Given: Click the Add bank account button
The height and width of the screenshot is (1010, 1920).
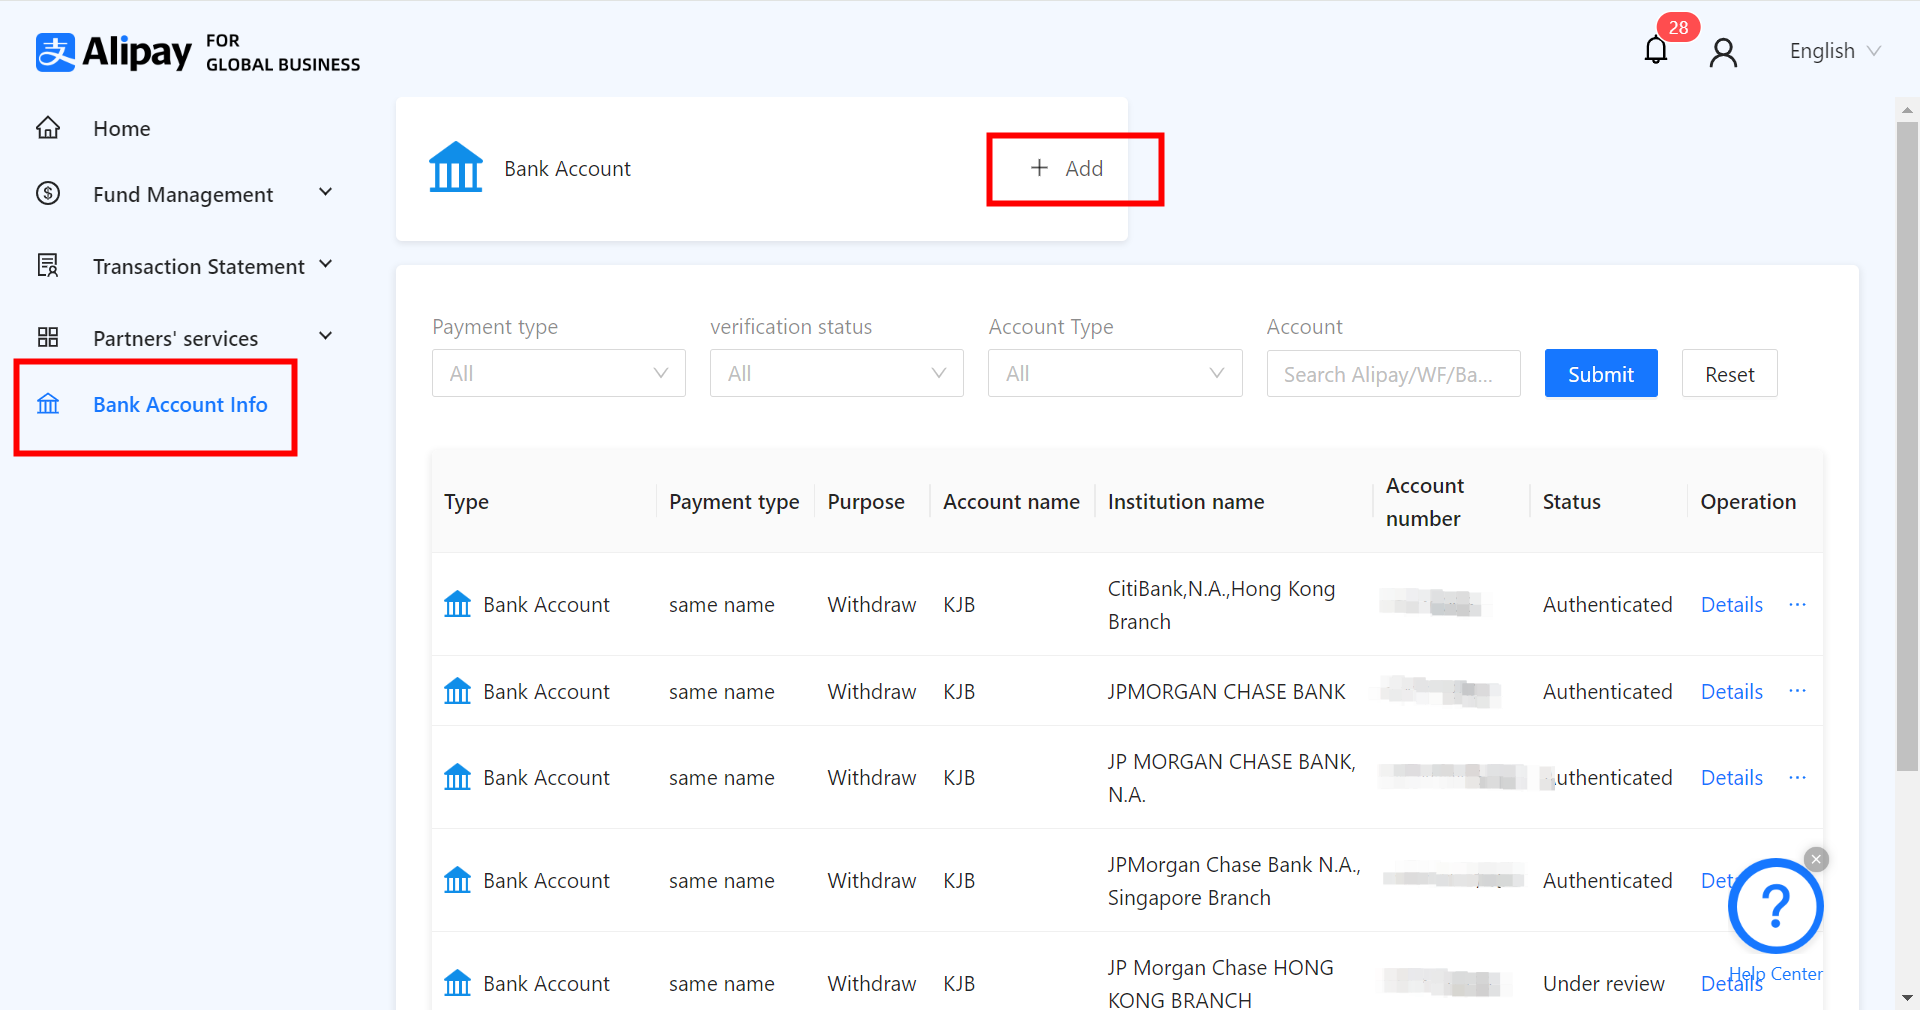Looking at the screenshot, I should (x=1067, y=168).
